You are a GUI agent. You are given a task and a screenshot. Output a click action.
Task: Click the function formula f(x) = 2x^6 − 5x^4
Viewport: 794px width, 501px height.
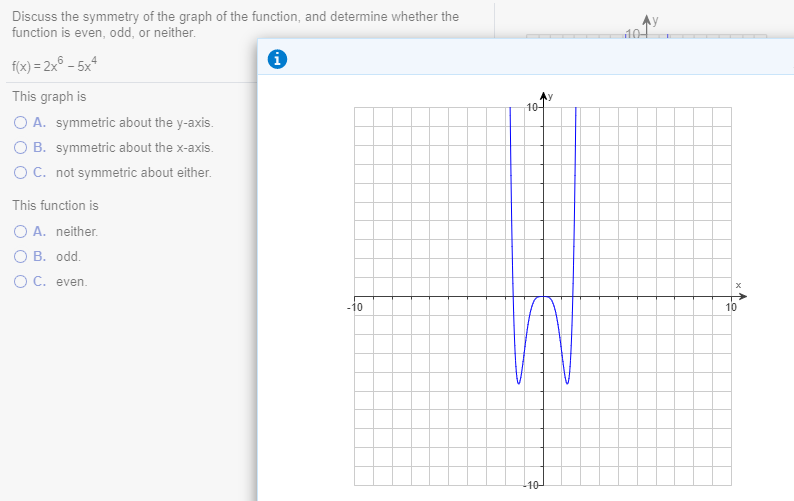pyautogui.click(x=55, y=65)
